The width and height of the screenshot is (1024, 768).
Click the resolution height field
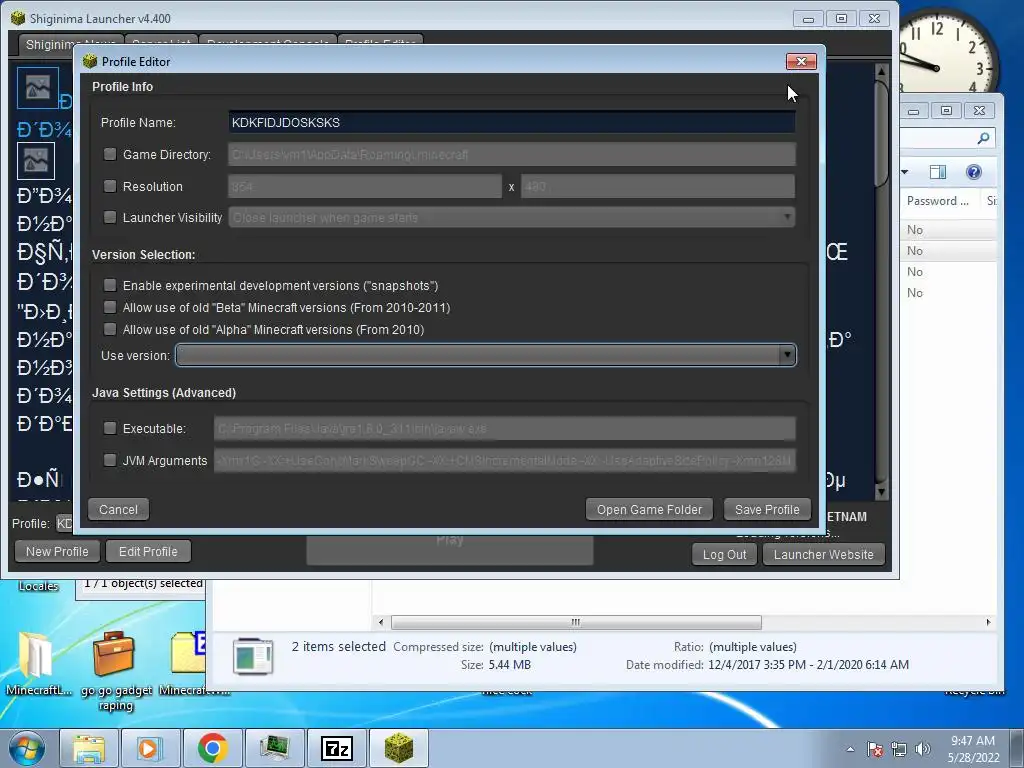click(x=658, y=186)
